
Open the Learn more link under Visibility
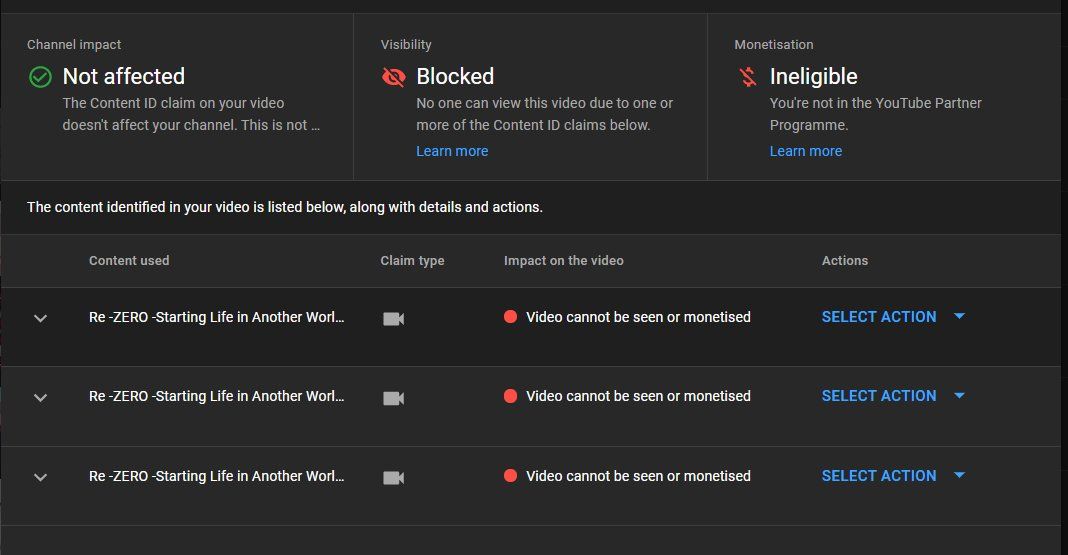(452, 151)
